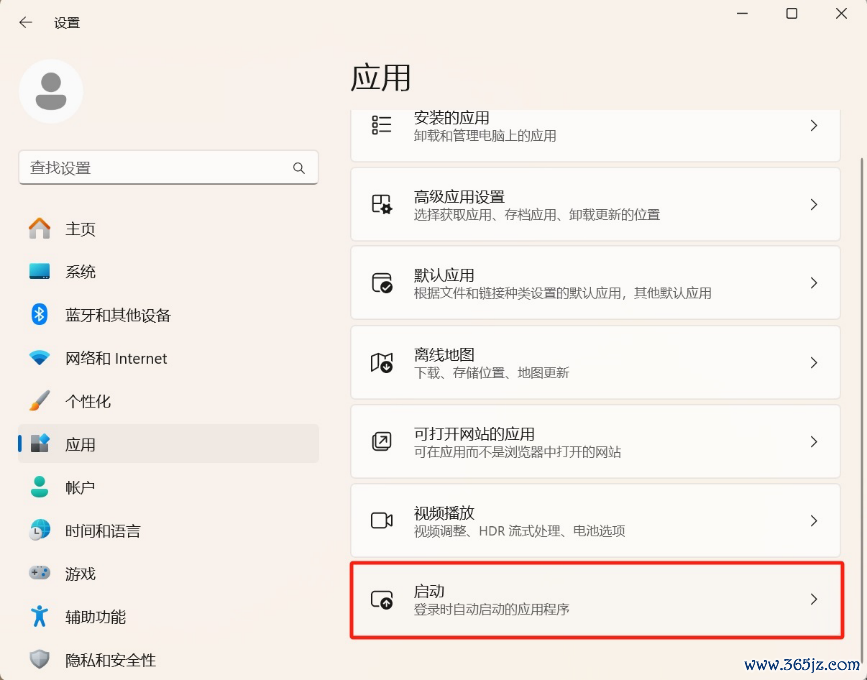
Task: Expand 安装的应用 via its chevron
Action: [x=813, y=126]
